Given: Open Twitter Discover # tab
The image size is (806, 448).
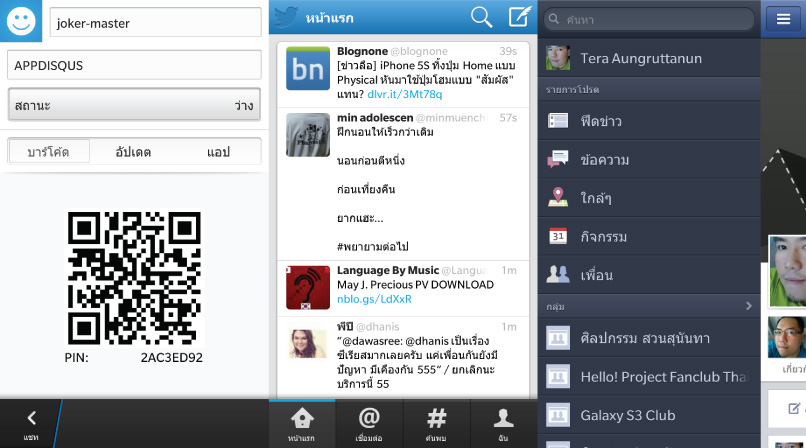Looking at the screenshot, I should coord(436,424).
